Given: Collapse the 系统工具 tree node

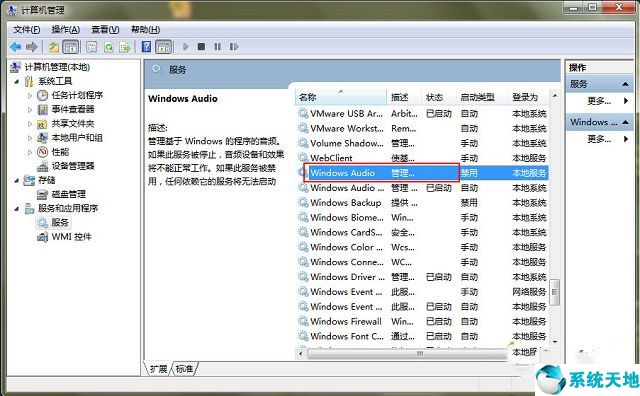Looking at the screenshot, I should pos(16,82).
